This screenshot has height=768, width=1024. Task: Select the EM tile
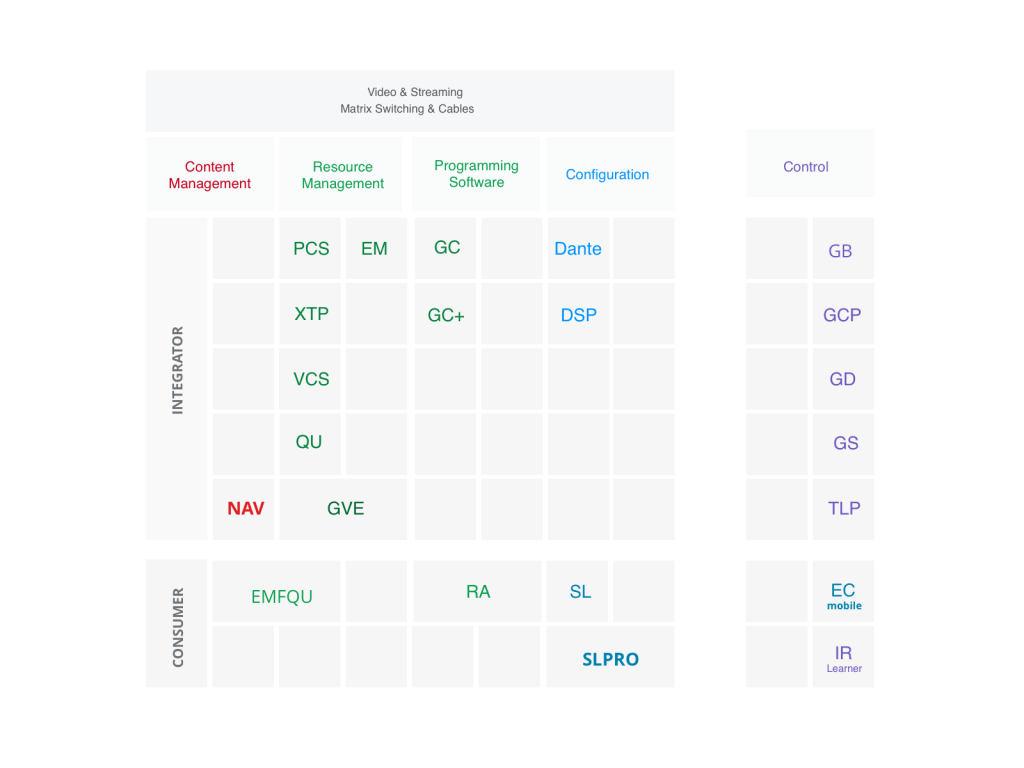pos(375,249)
